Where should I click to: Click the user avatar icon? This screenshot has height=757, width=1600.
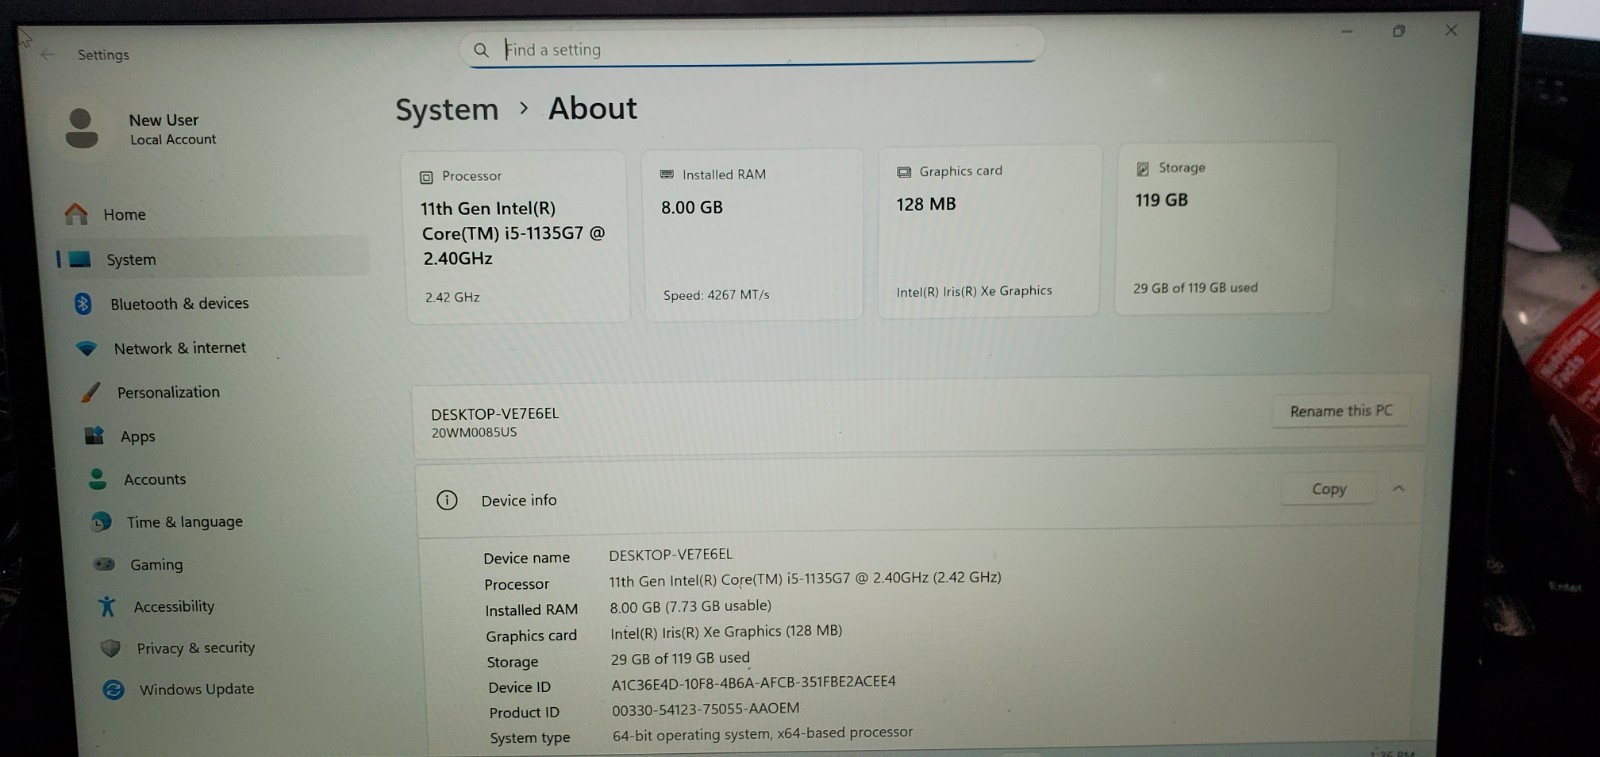(x=81, y=129)
